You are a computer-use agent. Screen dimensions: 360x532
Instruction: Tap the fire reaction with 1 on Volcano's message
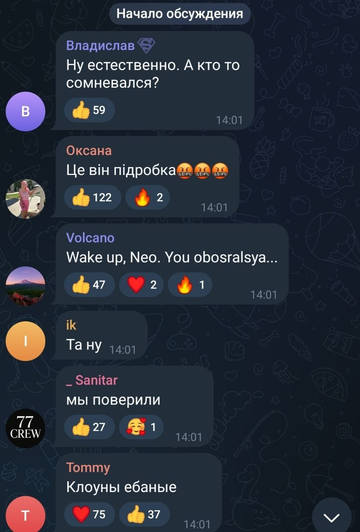[190, 285]
